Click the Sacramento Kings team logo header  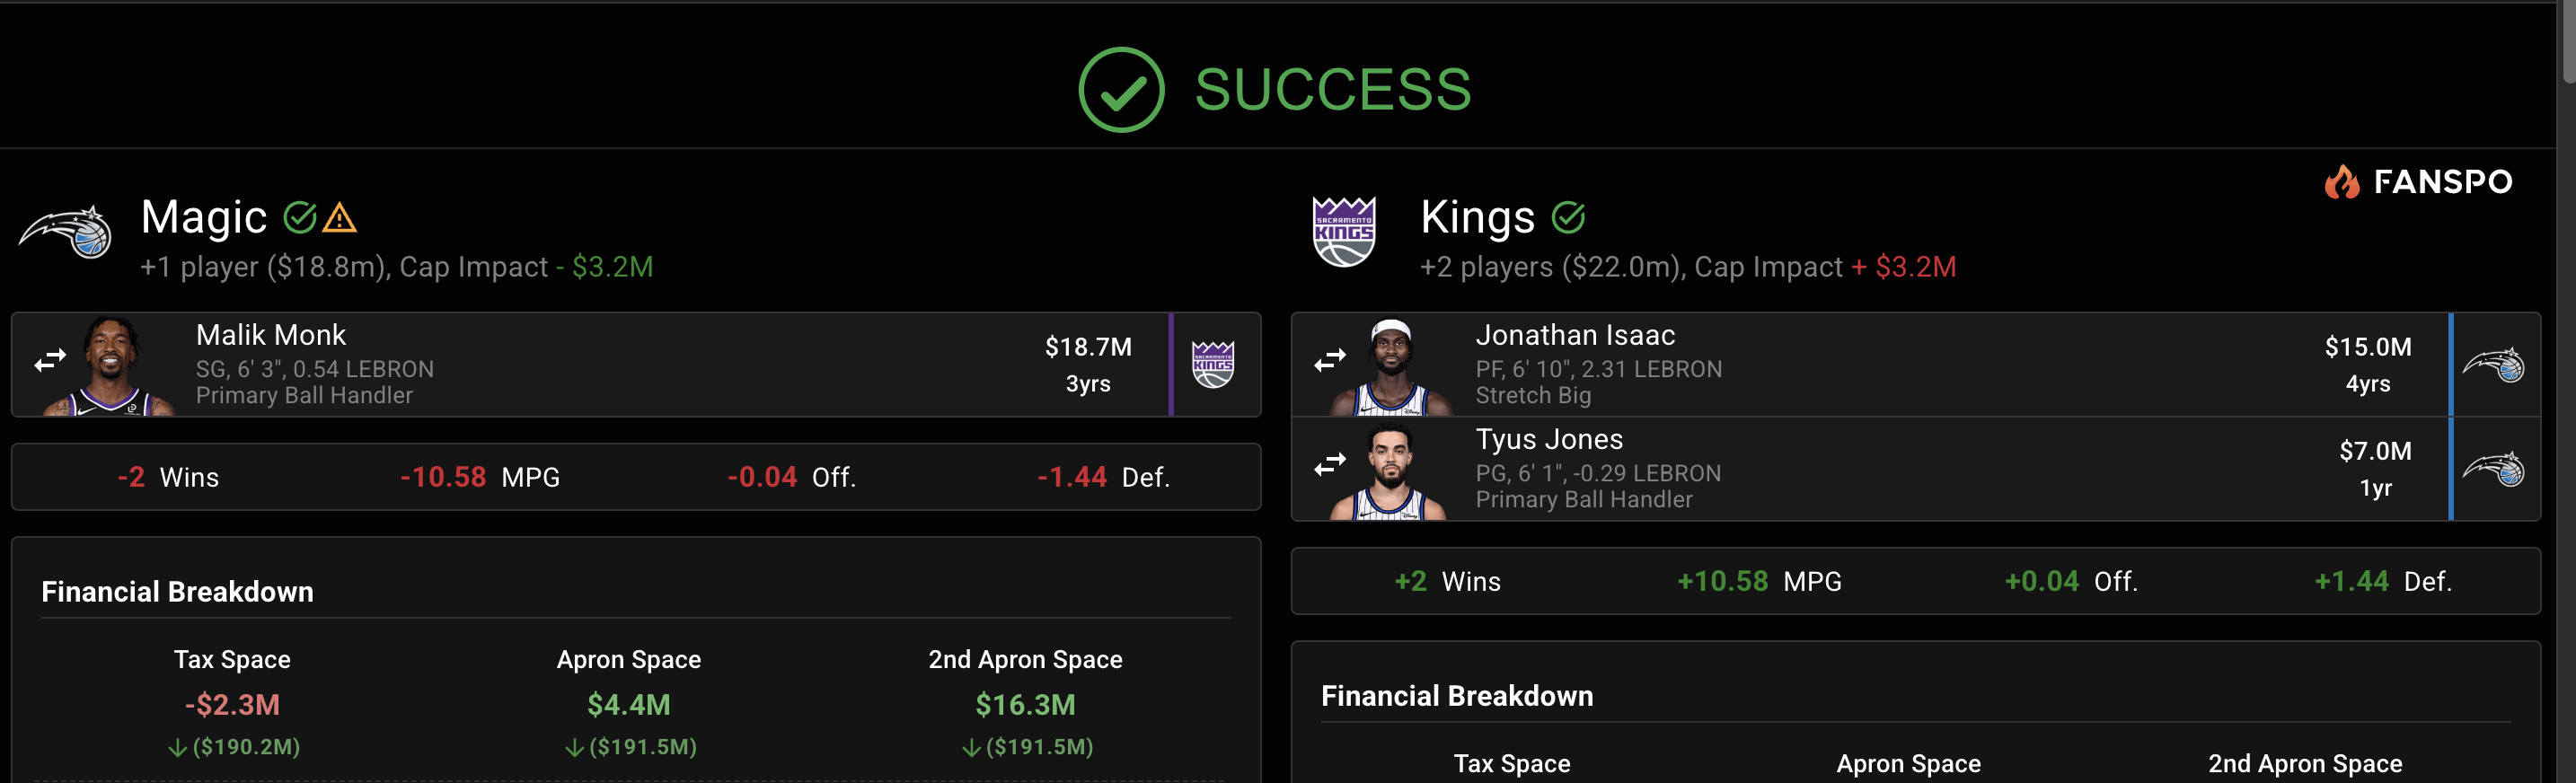click(x=1343, y=232)
